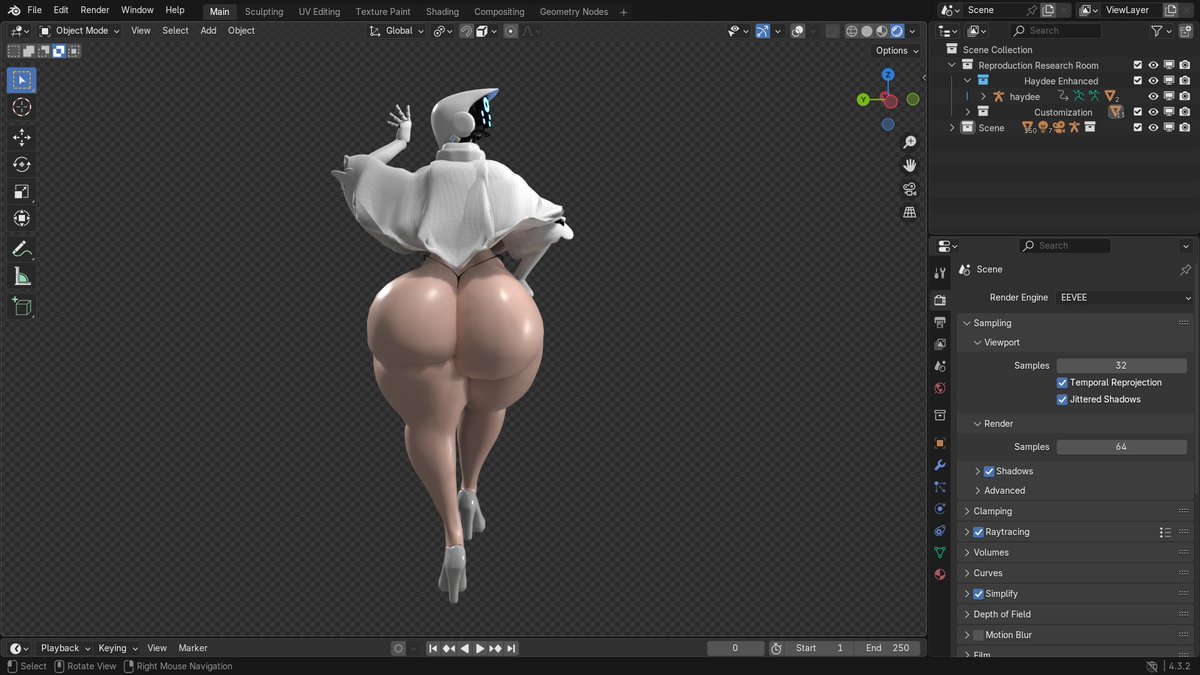Open the Playback dropdown
Screen dimensions: 1200x675
[65, 648]
